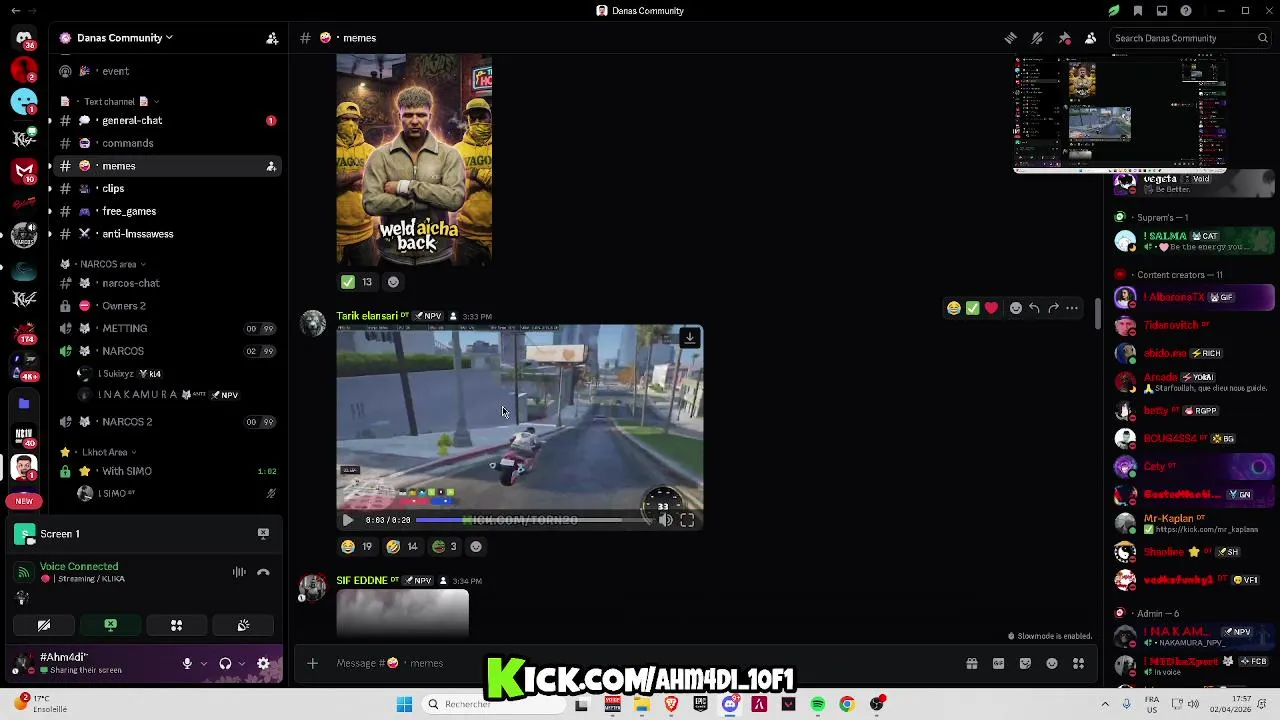Toggle rolling-laugh reaction with 14 count

pos(403,547)
